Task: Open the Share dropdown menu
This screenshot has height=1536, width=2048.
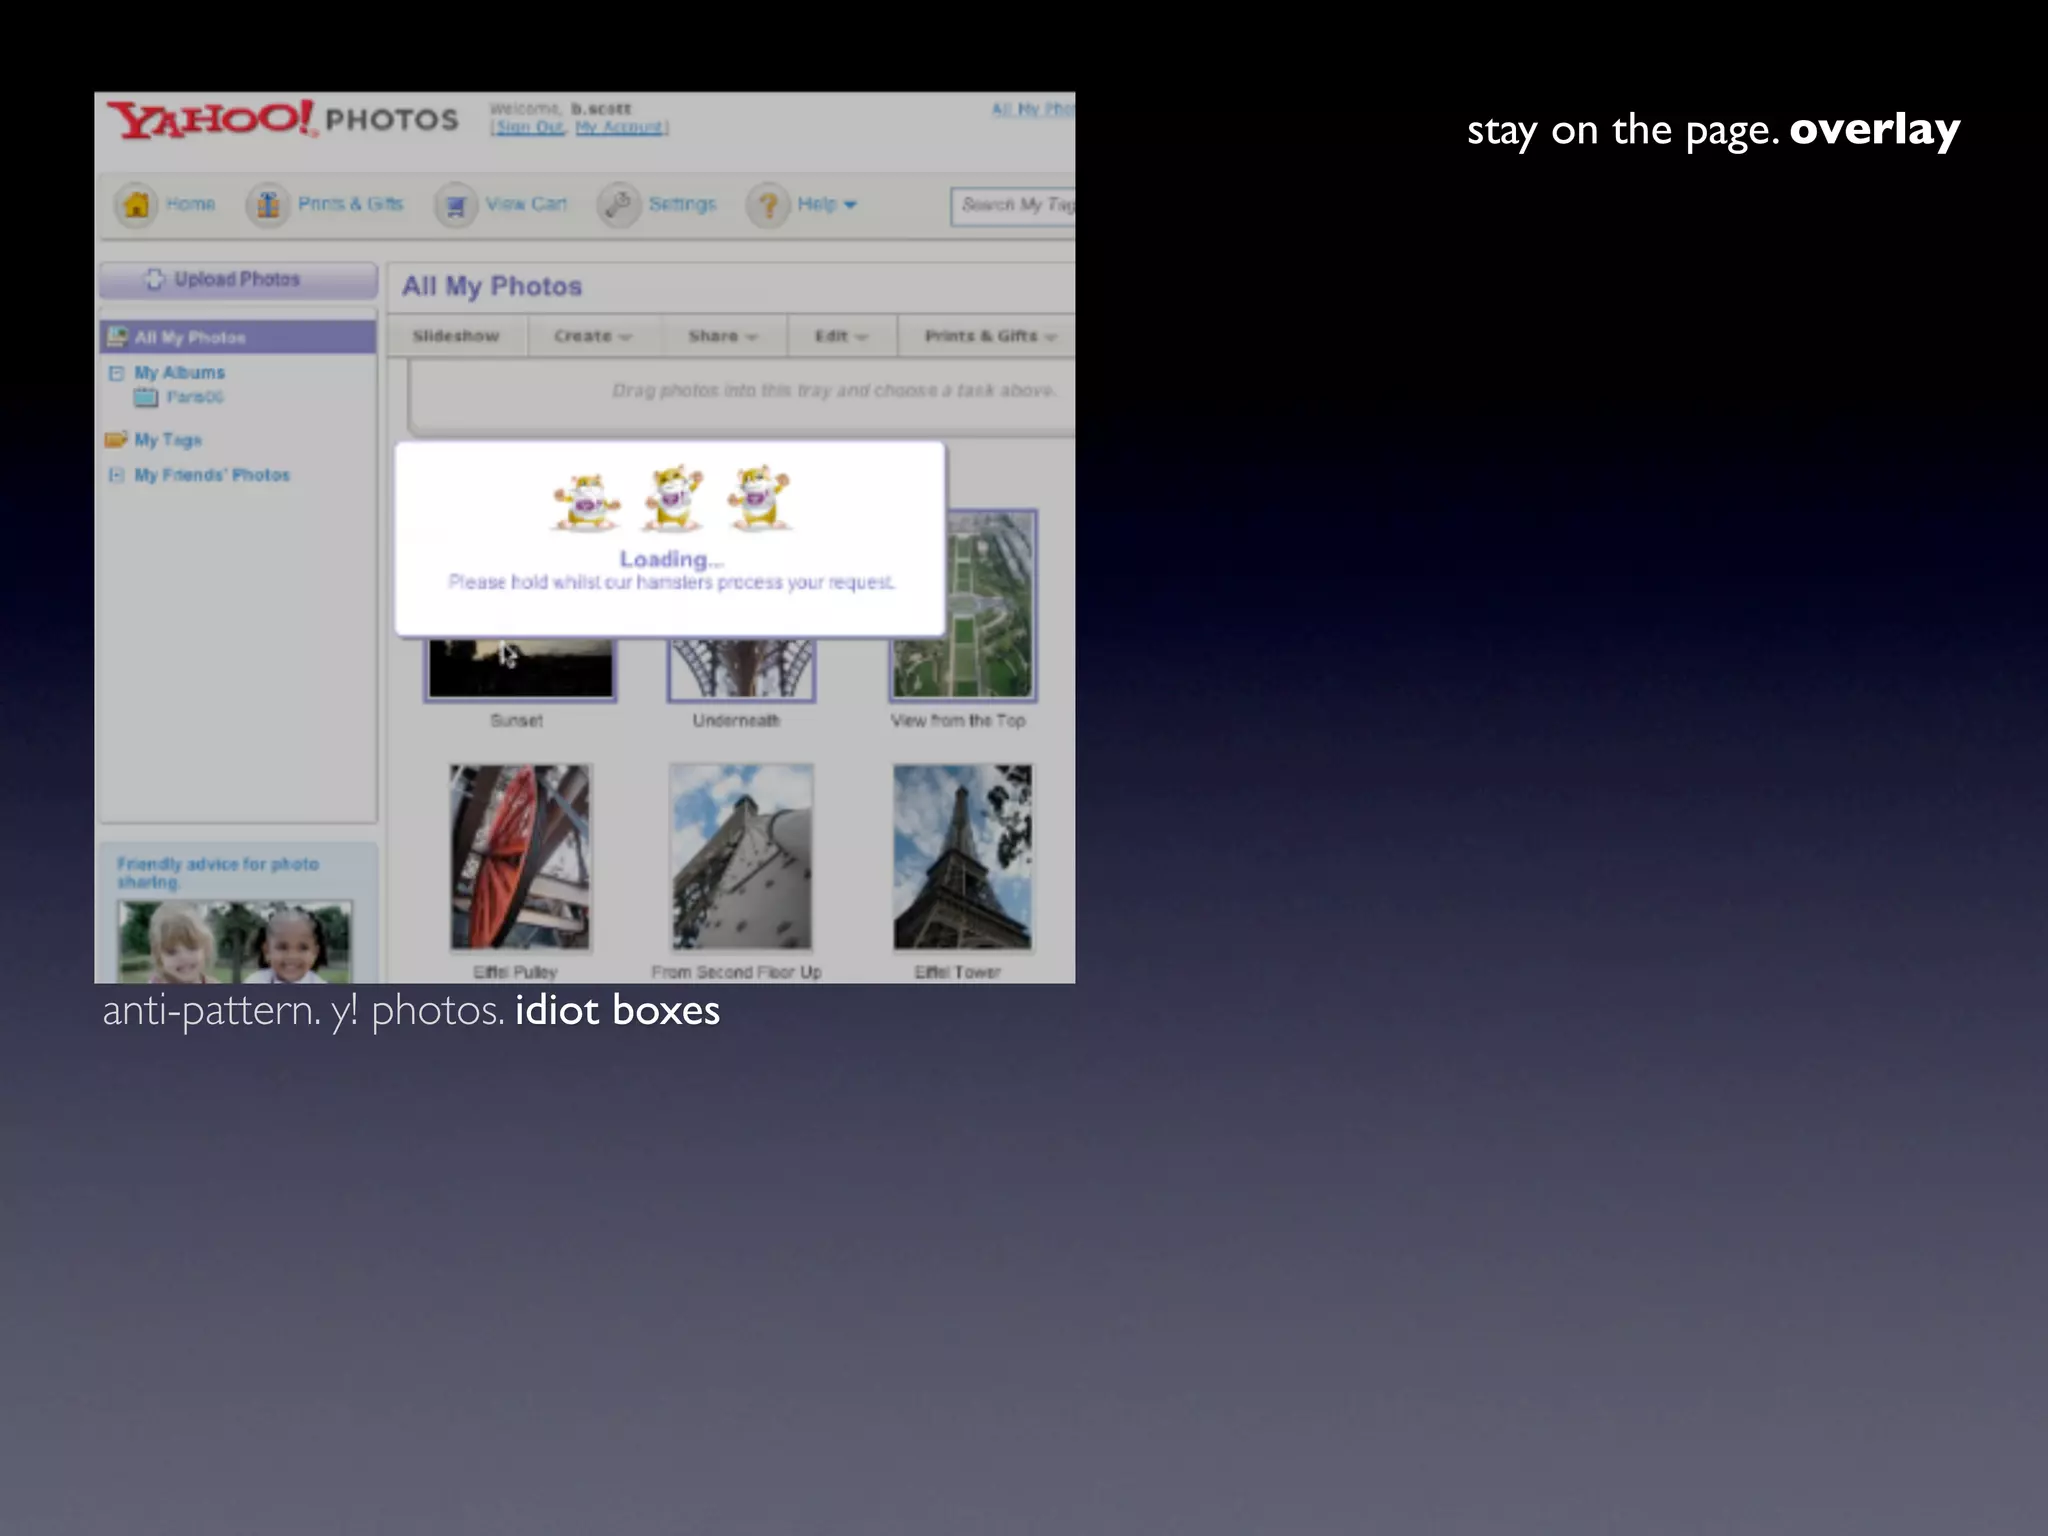Action: click(x=723, y=336)
